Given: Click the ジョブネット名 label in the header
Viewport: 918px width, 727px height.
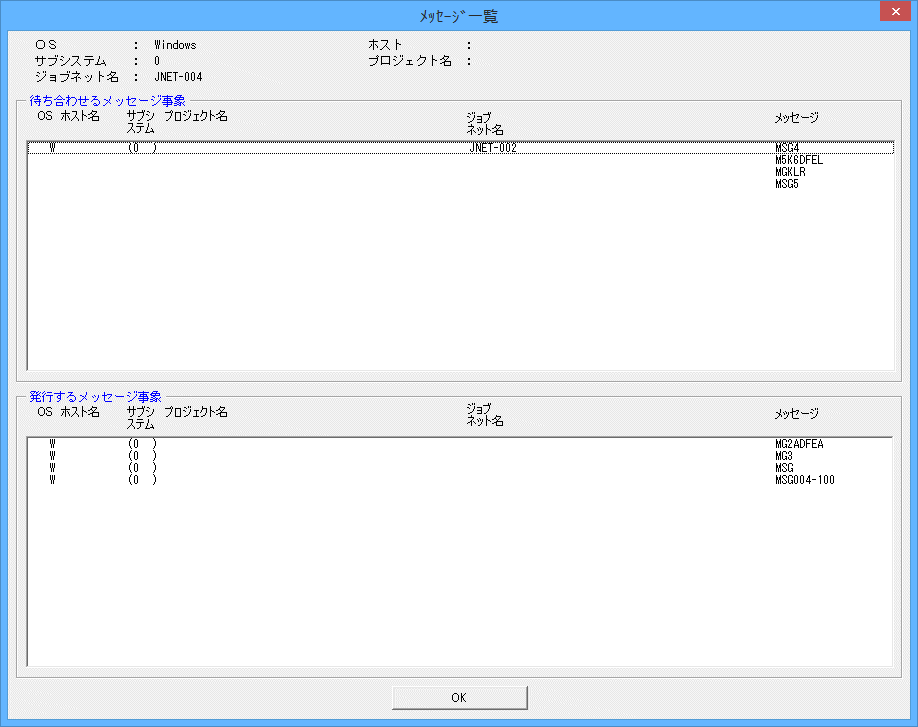Looking at the screenshot, I should point(77,77).
